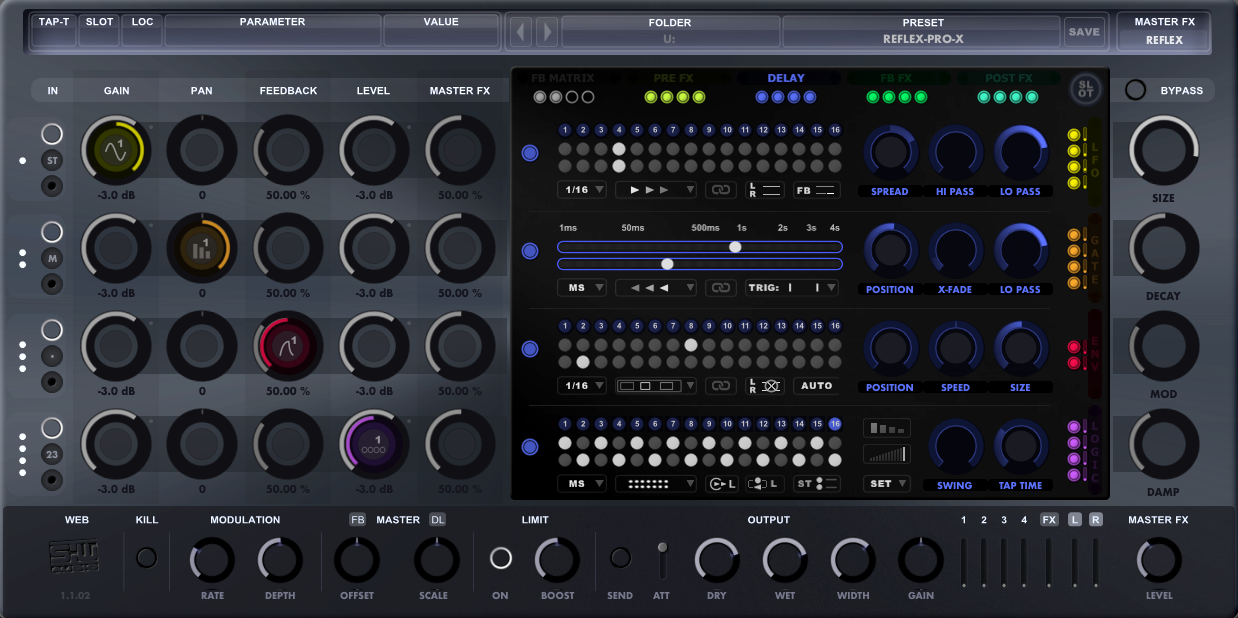Switch to the FB FX tab
Viewport: 1238px width, 618px height.
(898, 77)
